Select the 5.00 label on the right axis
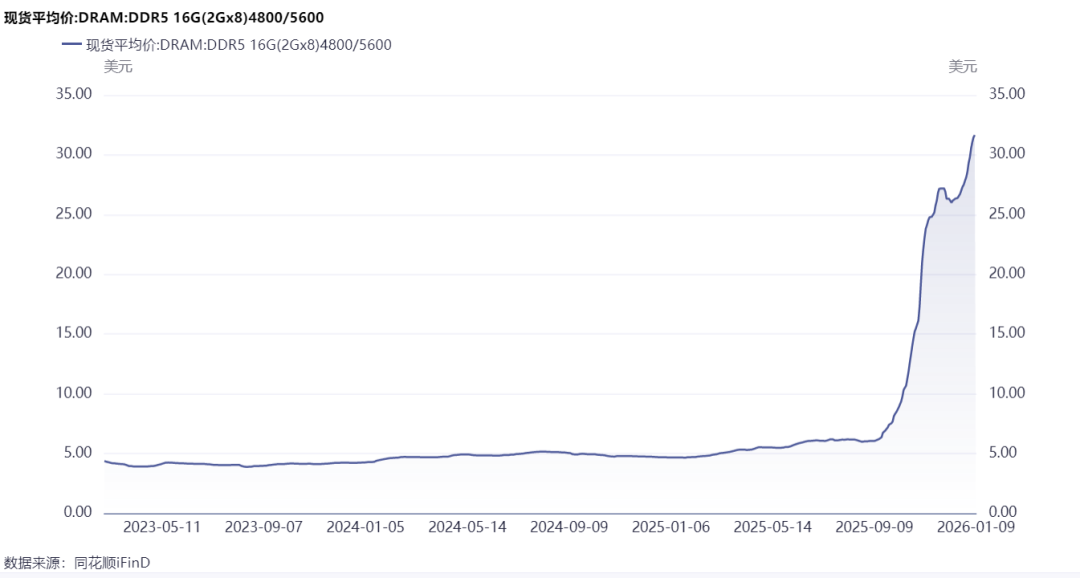Screen dimensions: 1080x578 (x=1003, y=453)
